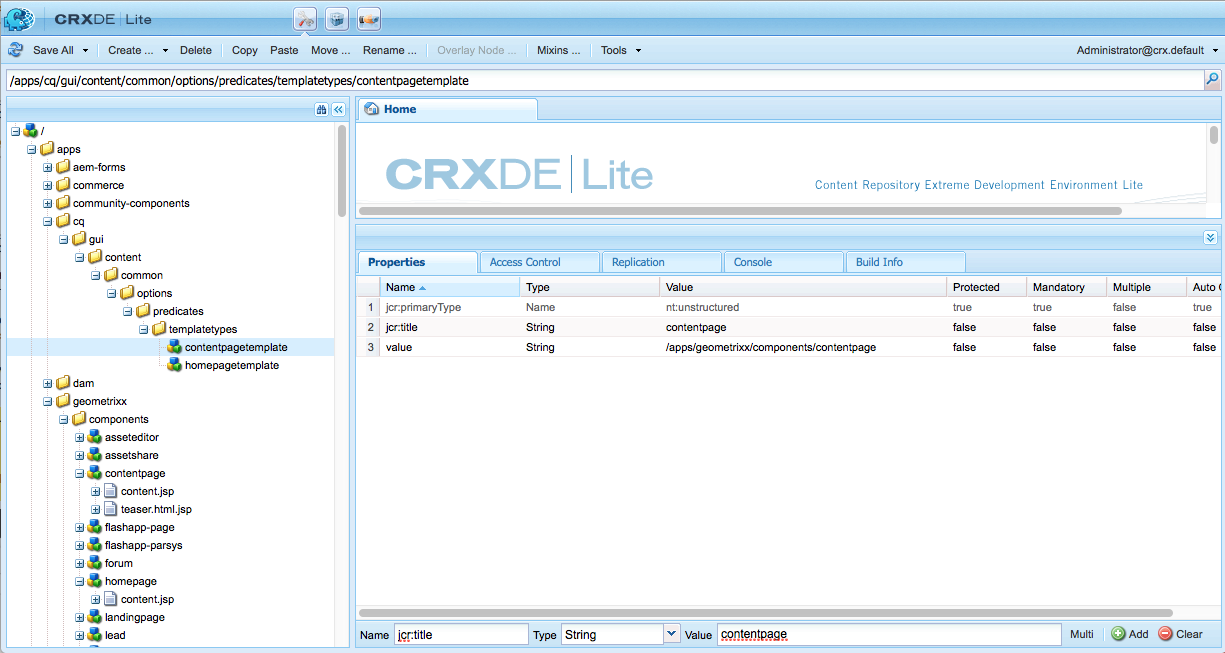Click the homepagetemplate node icon

[175, 365]
